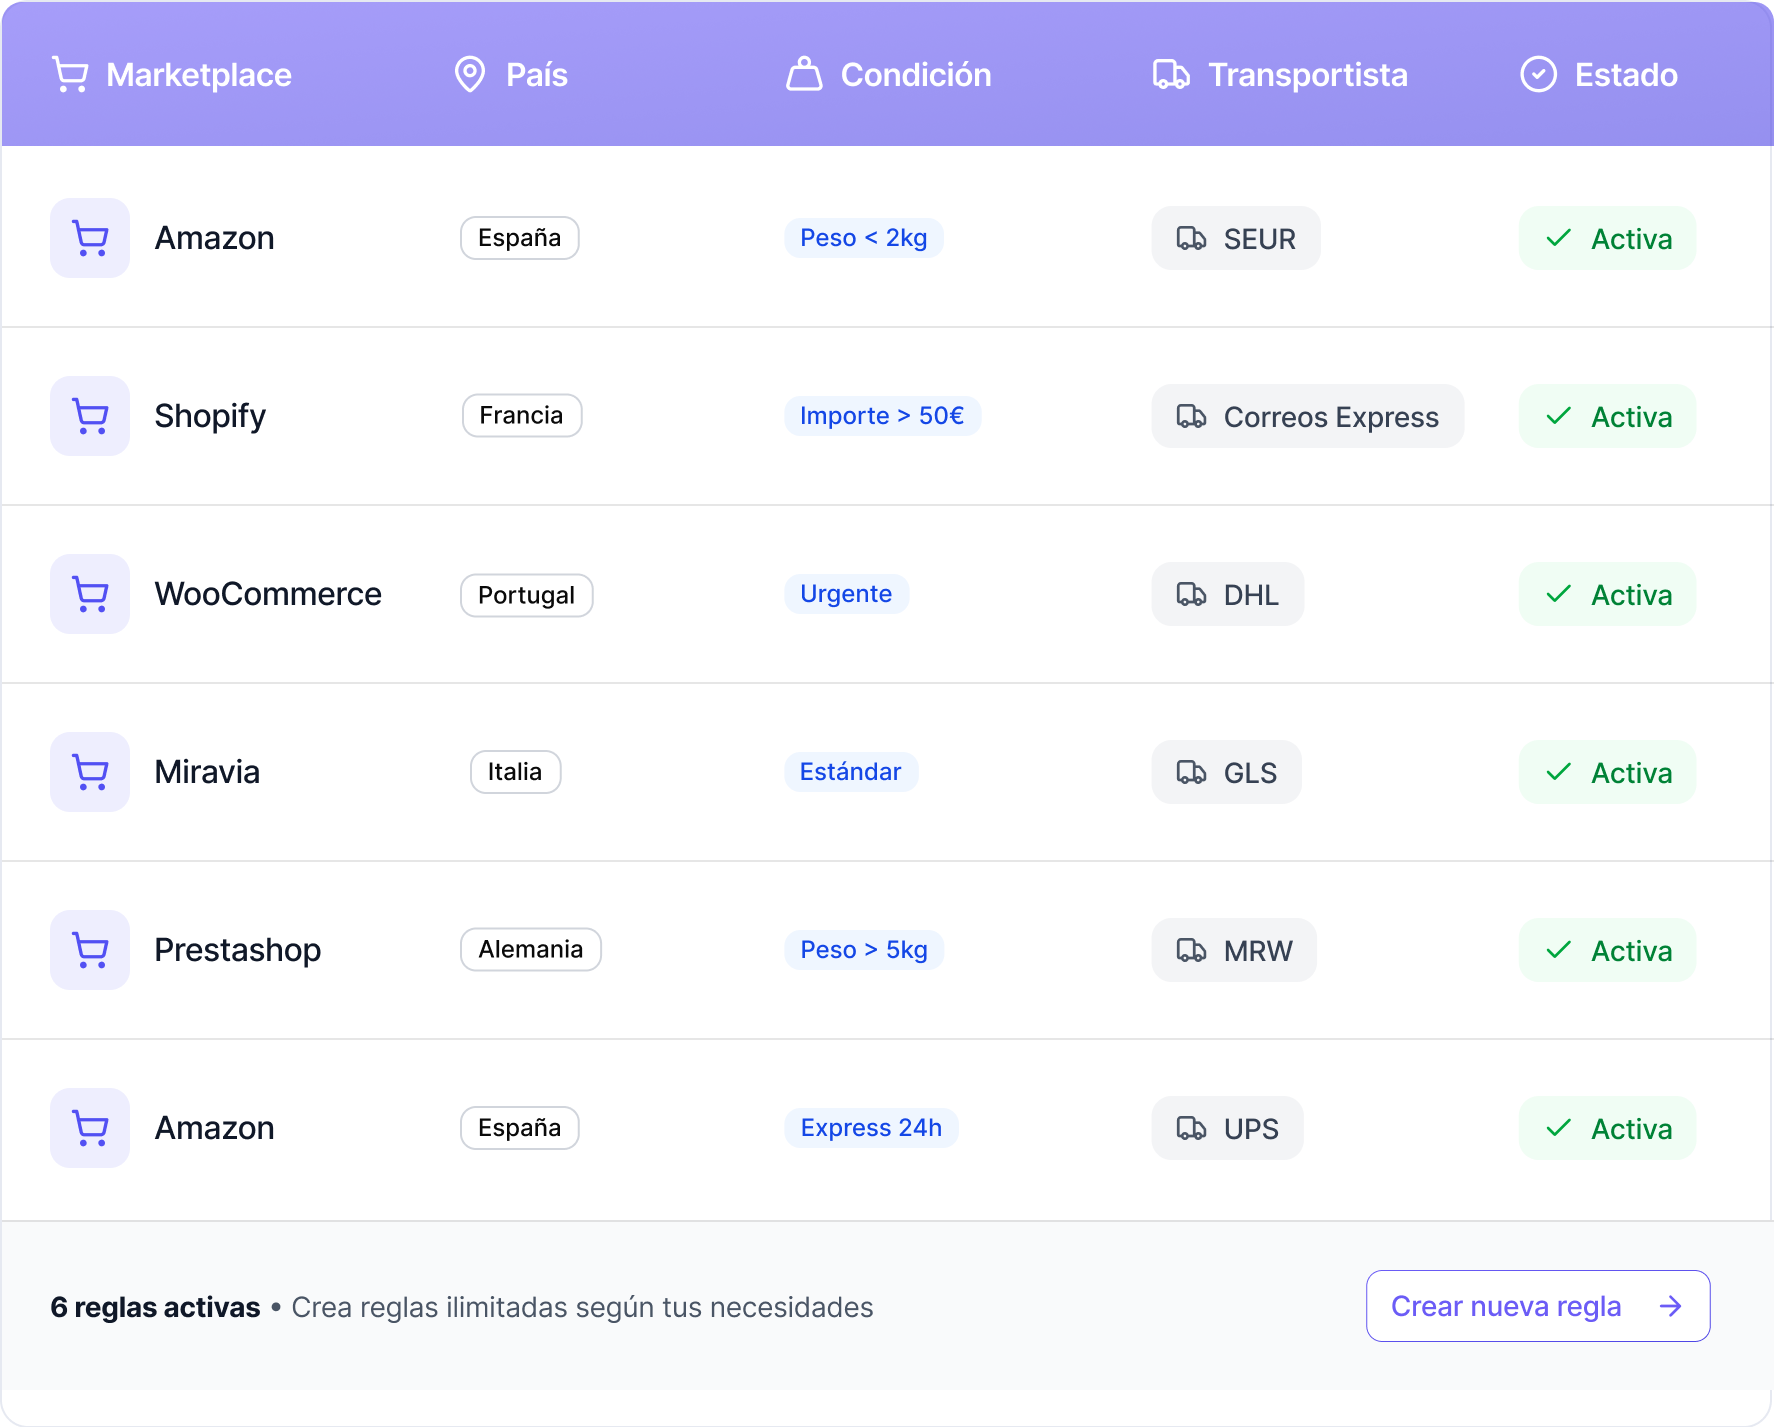This screenshot has height=1427, width=1787.
Task: Click the green checkmark in the Prestashop row status
Action: click(1558, 950)
